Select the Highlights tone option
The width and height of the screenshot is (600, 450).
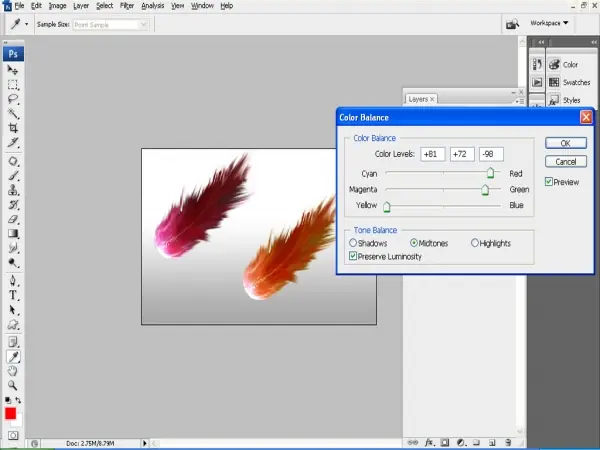click(474, 243)
